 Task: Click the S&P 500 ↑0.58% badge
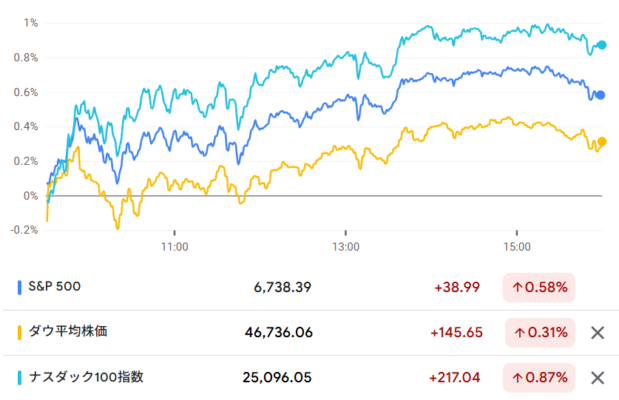[539, 287]
